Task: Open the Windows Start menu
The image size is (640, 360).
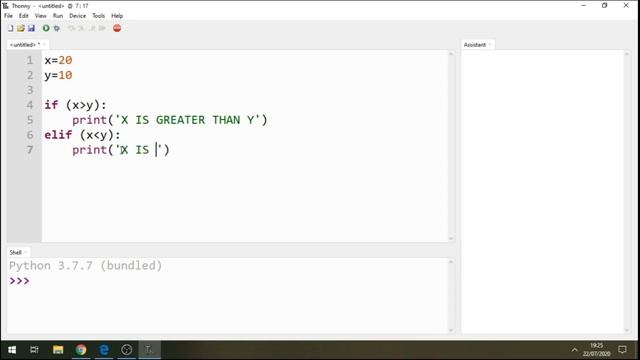Action: [12, 350]
